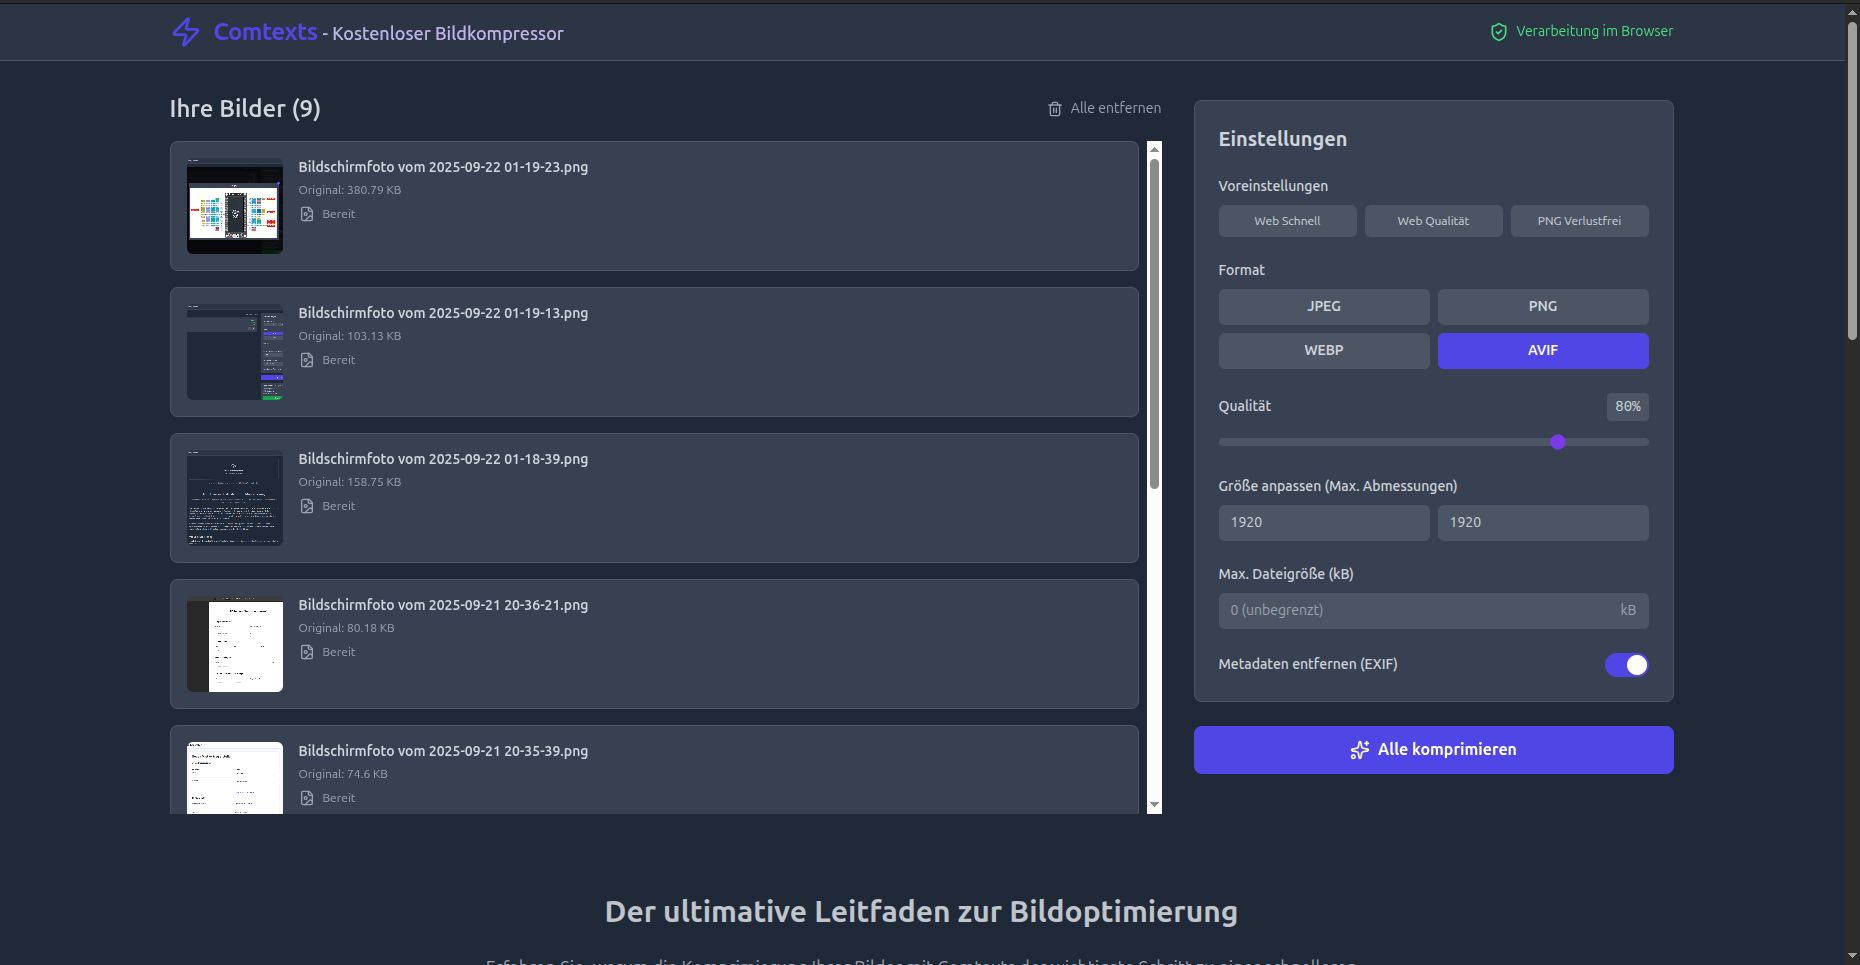Click the sparkle icon inside the Alle komprimieren button
The width and height of the screenshot is (1860, 965).
(x=1360, y=750)
